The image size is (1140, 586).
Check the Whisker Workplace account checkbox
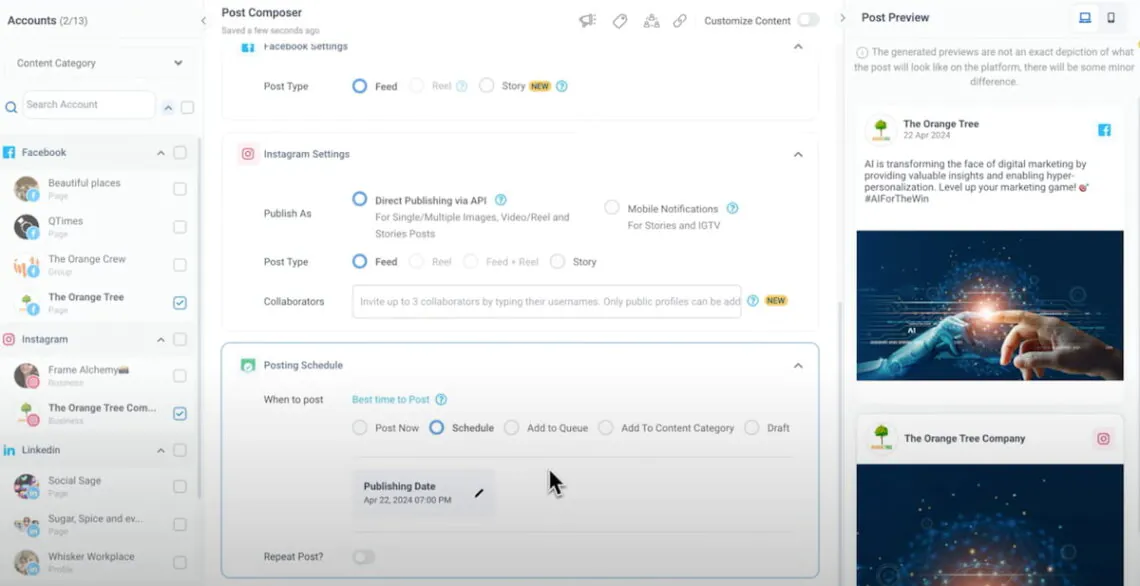tap(180, 562)
